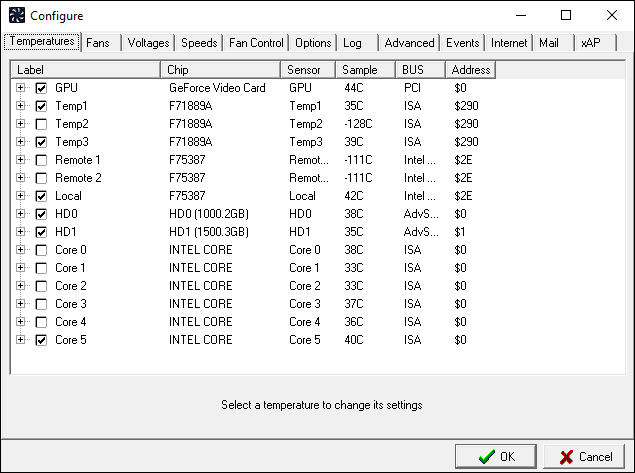Enable the Temp2 checkbox
Viewport: 635px width, 473px height.
[x=41, y=124]
